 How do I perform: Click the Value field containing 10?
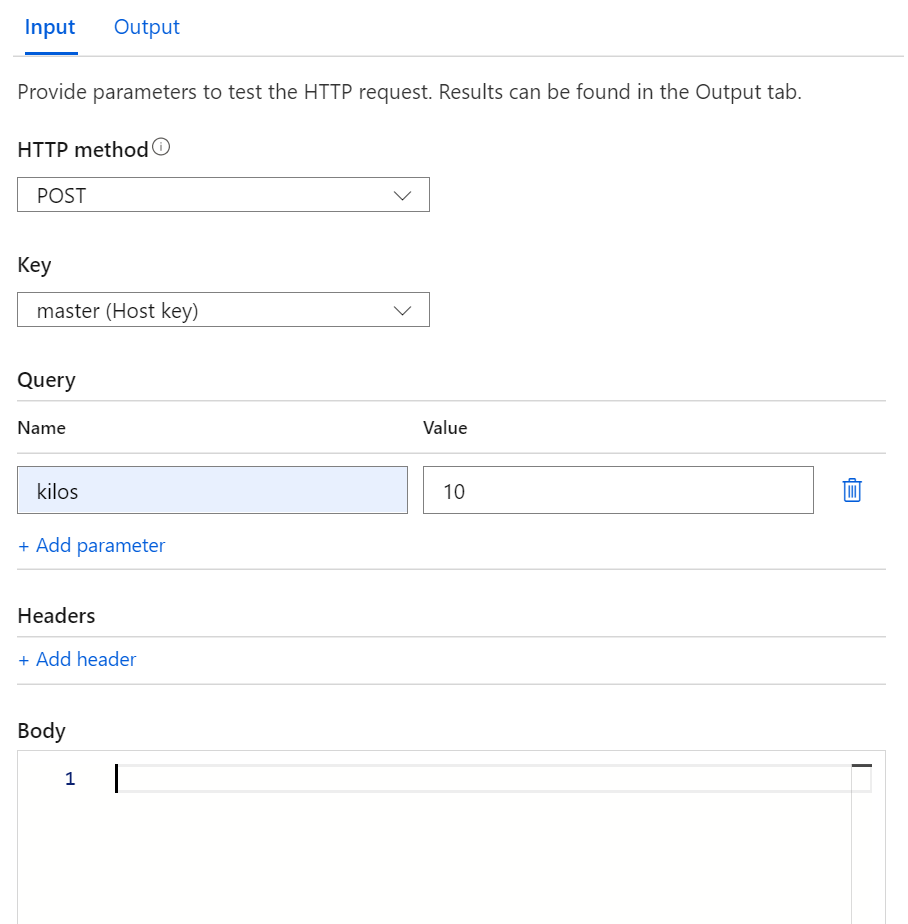click(618, 490)
